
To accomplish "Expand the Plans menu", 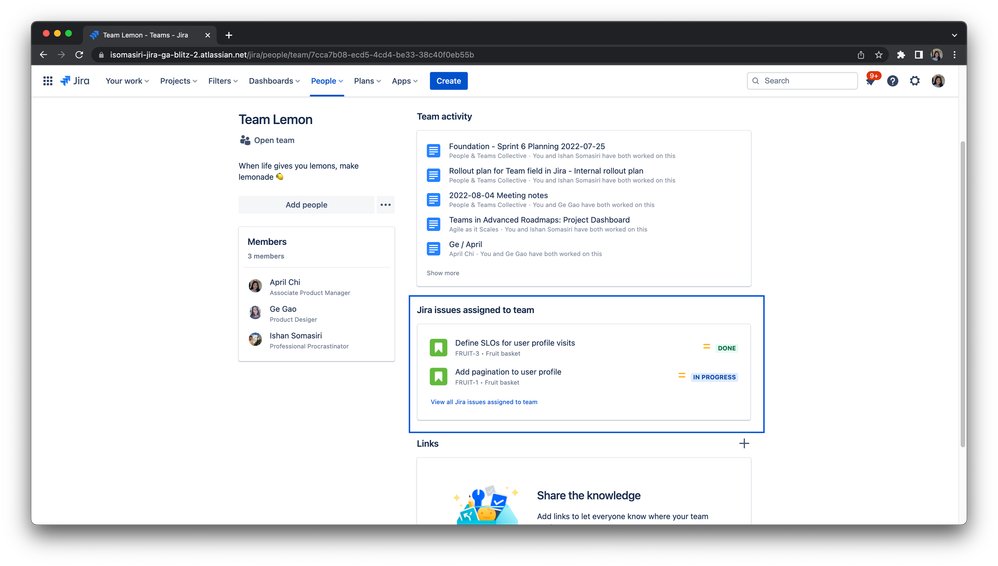I will (367, 81).
